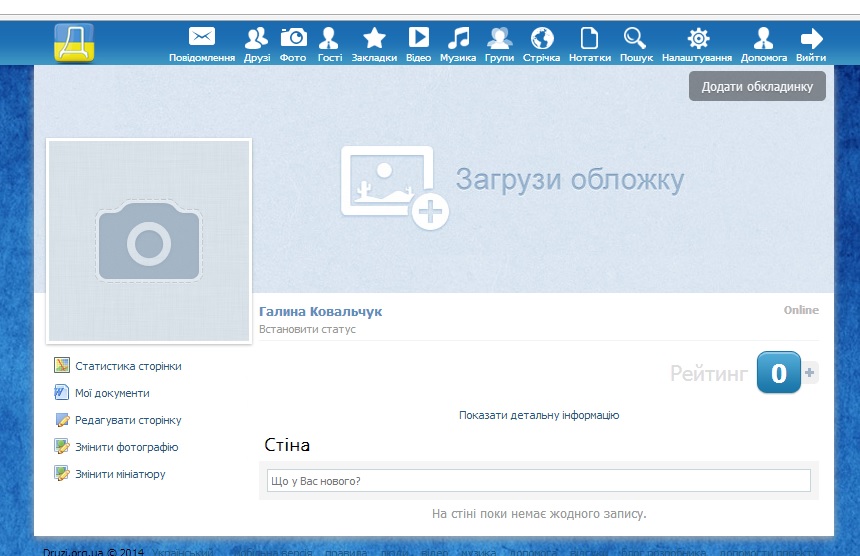Click the Вийти logout arrow icon
The image size is (860, 556).
click(x=811, y=38)
